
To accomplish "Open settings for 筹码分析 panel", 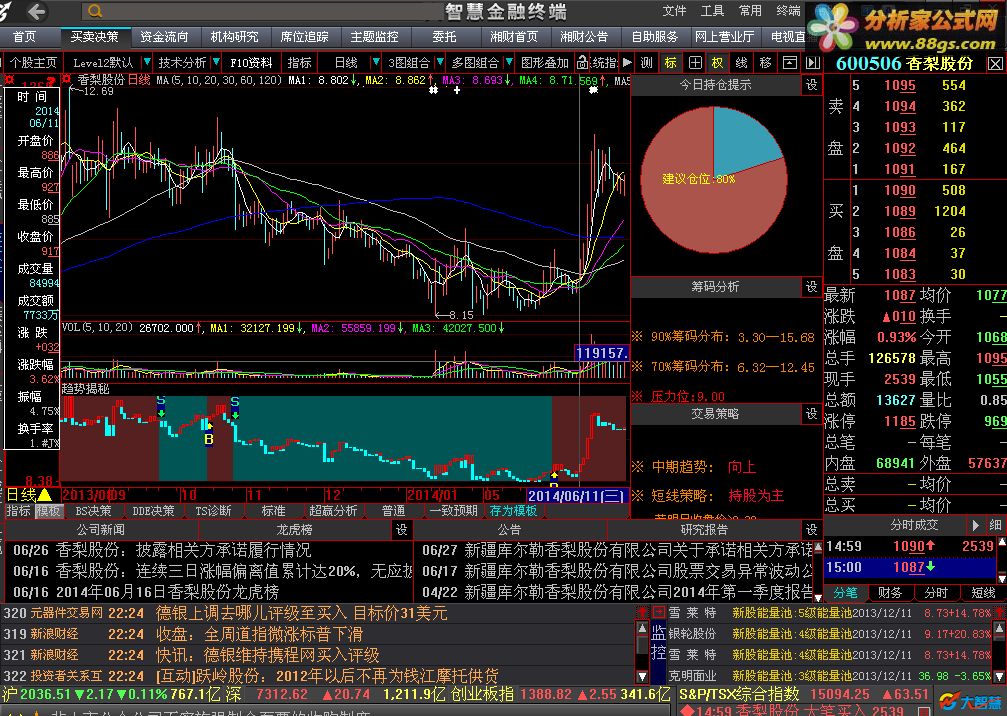I will coord(812,286).
